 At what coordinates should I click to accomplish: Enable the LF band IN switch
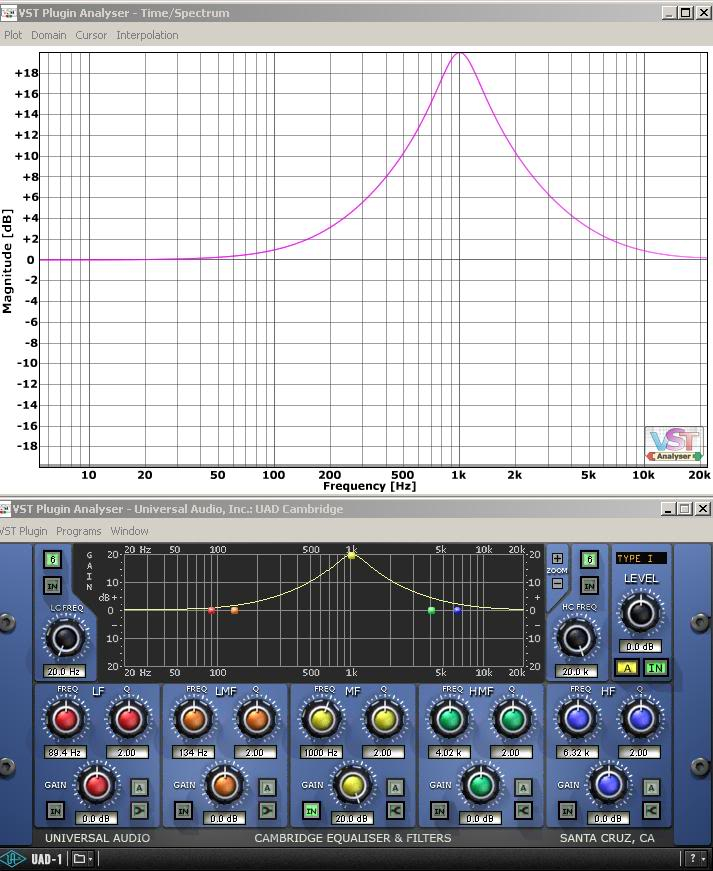coord(55,810)
